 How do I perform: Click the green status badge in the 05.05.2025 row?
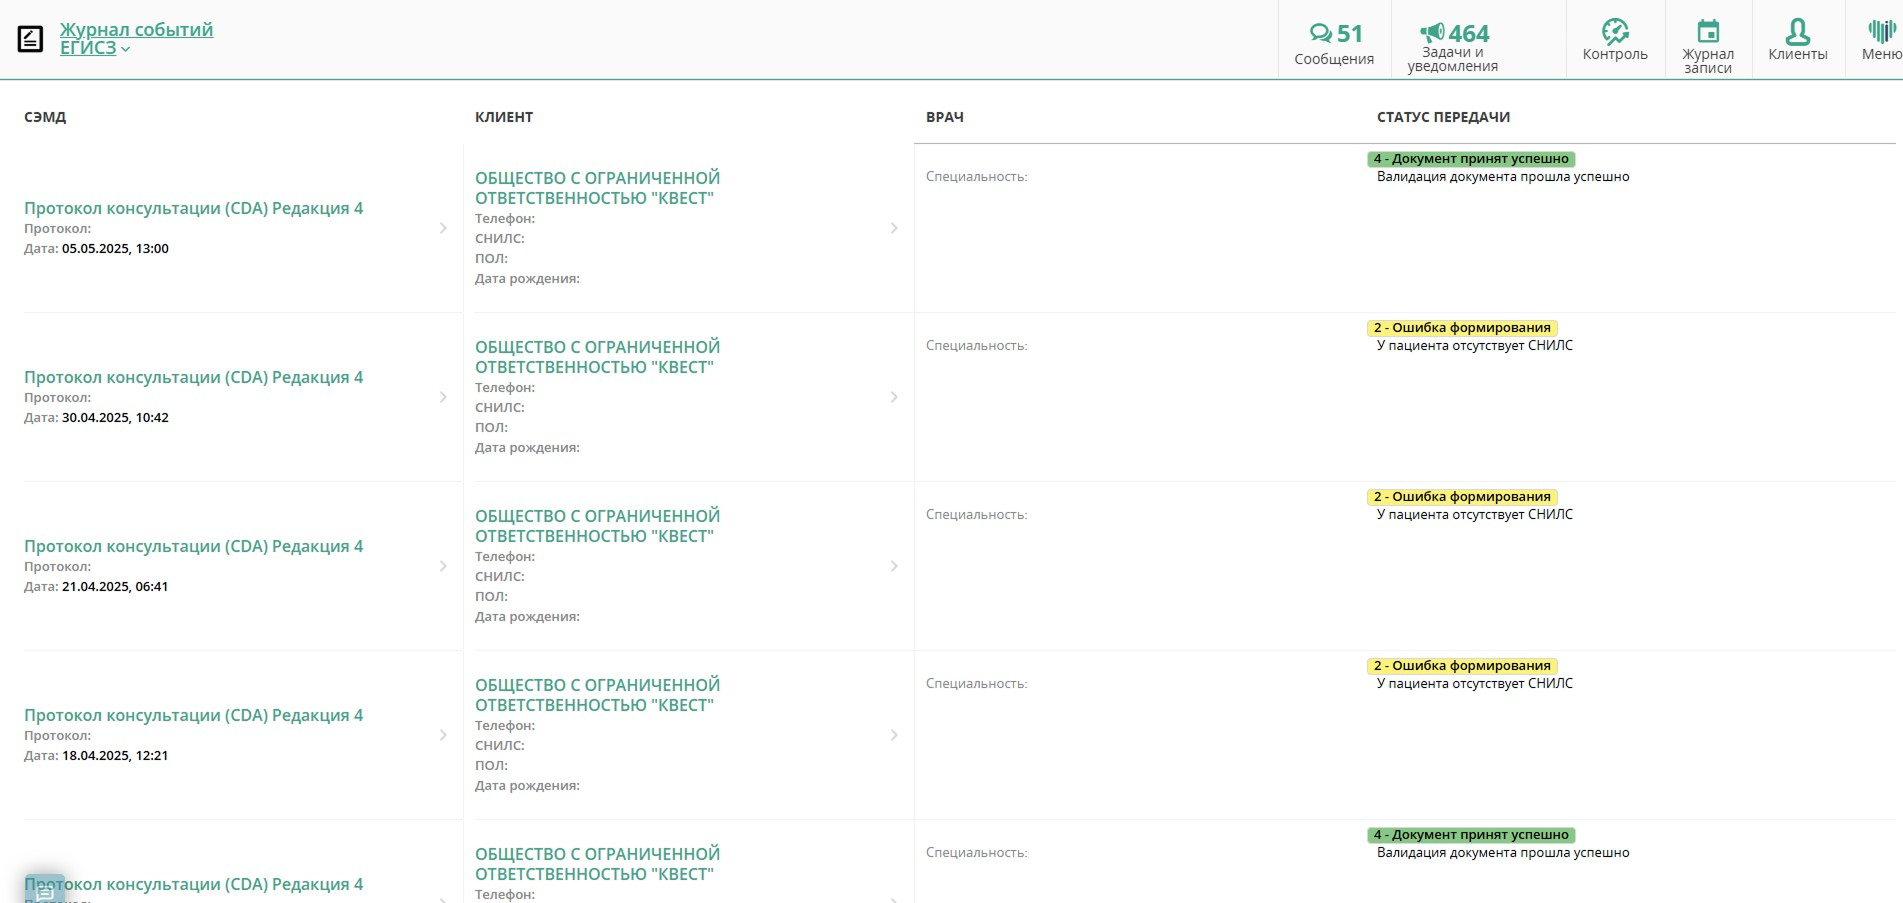[1471, 159]
